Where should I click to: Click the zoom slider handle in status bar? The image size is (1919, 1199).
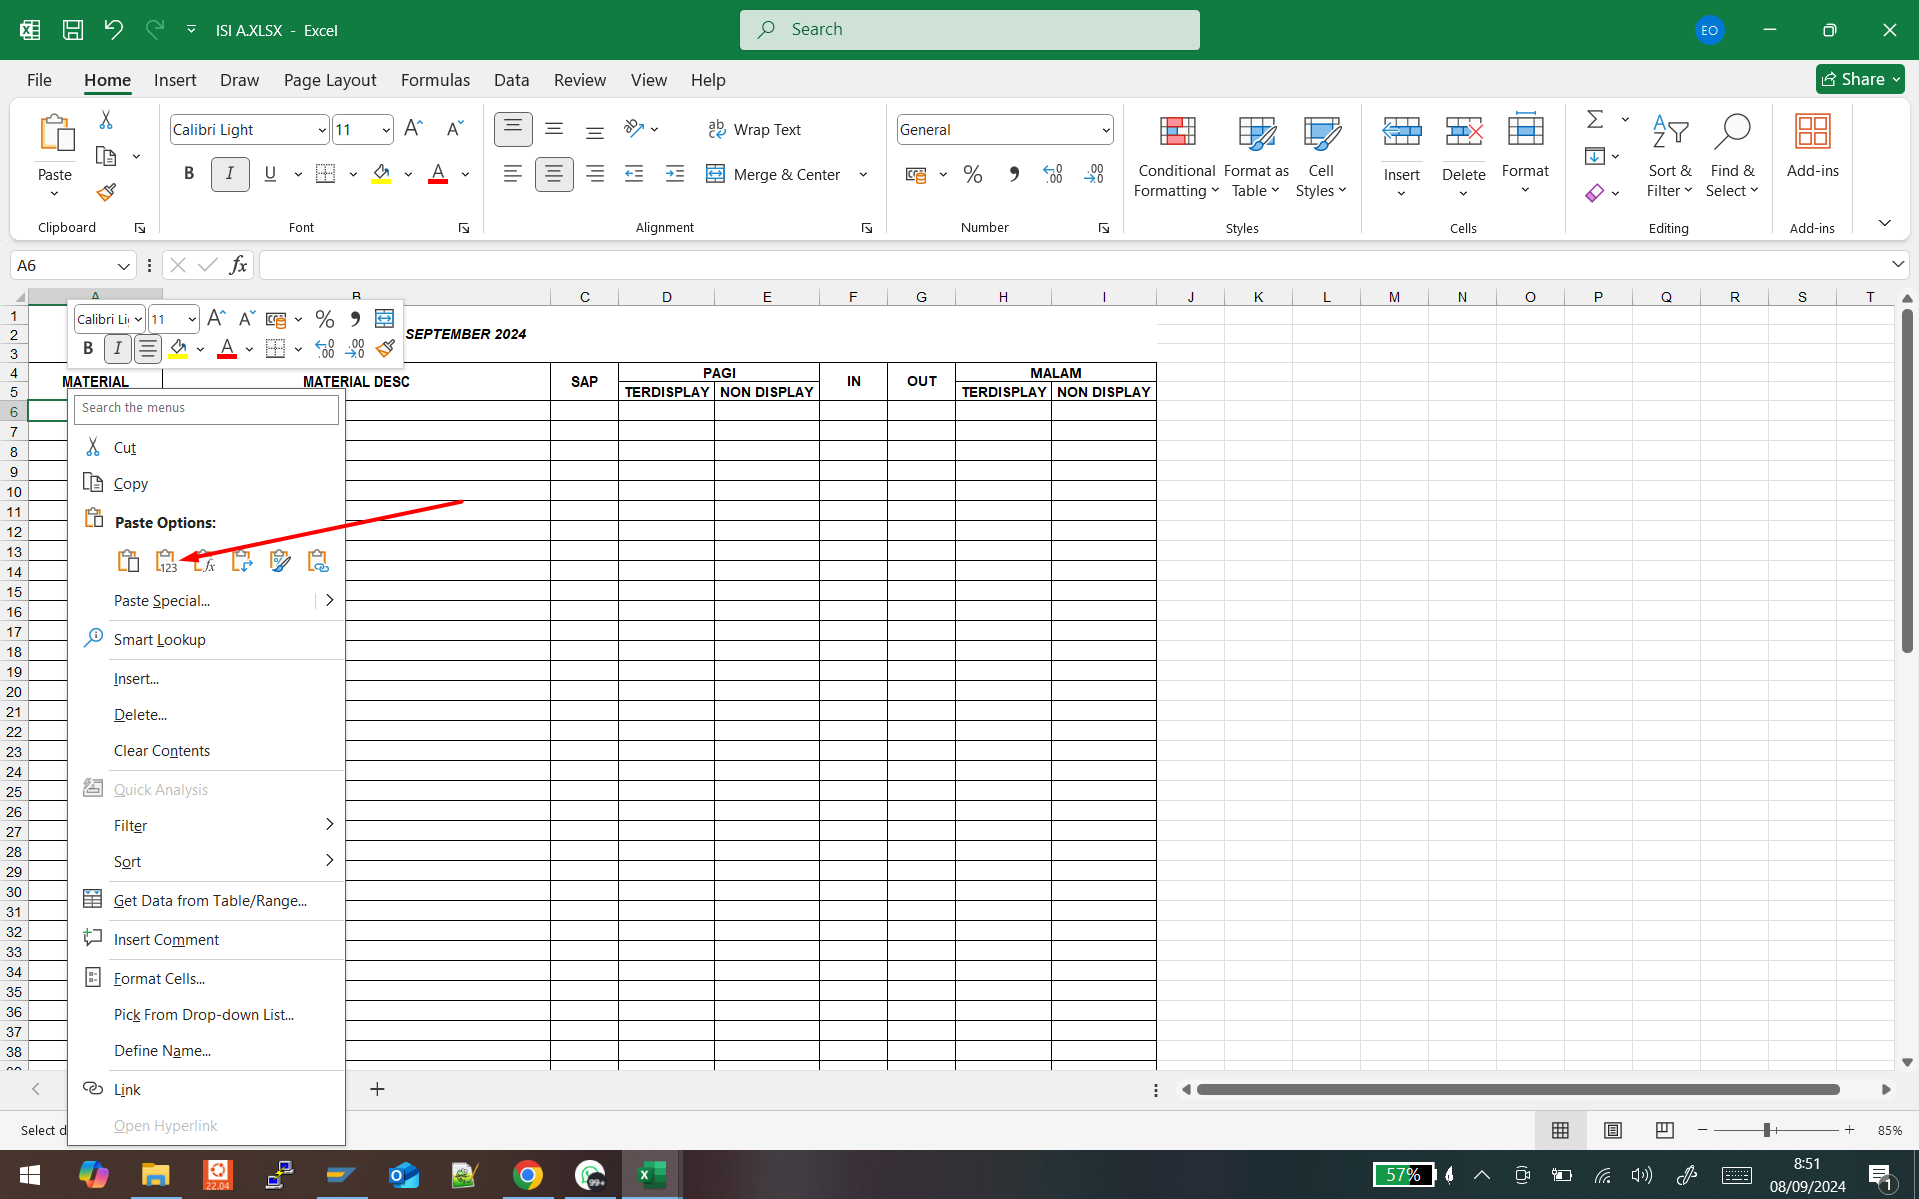tap(1767, 1129)
